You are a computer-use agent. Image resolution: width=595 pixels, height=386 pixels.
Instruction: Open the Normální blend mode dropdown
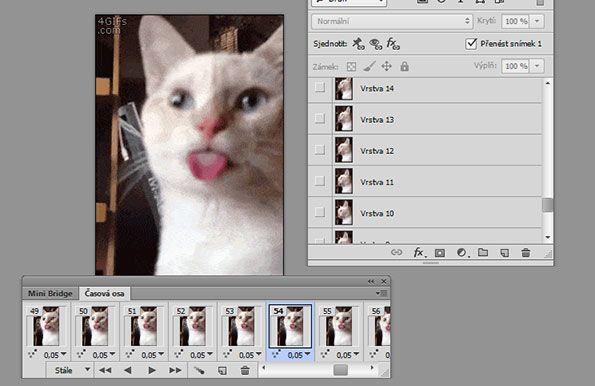[x=392, y=21]
